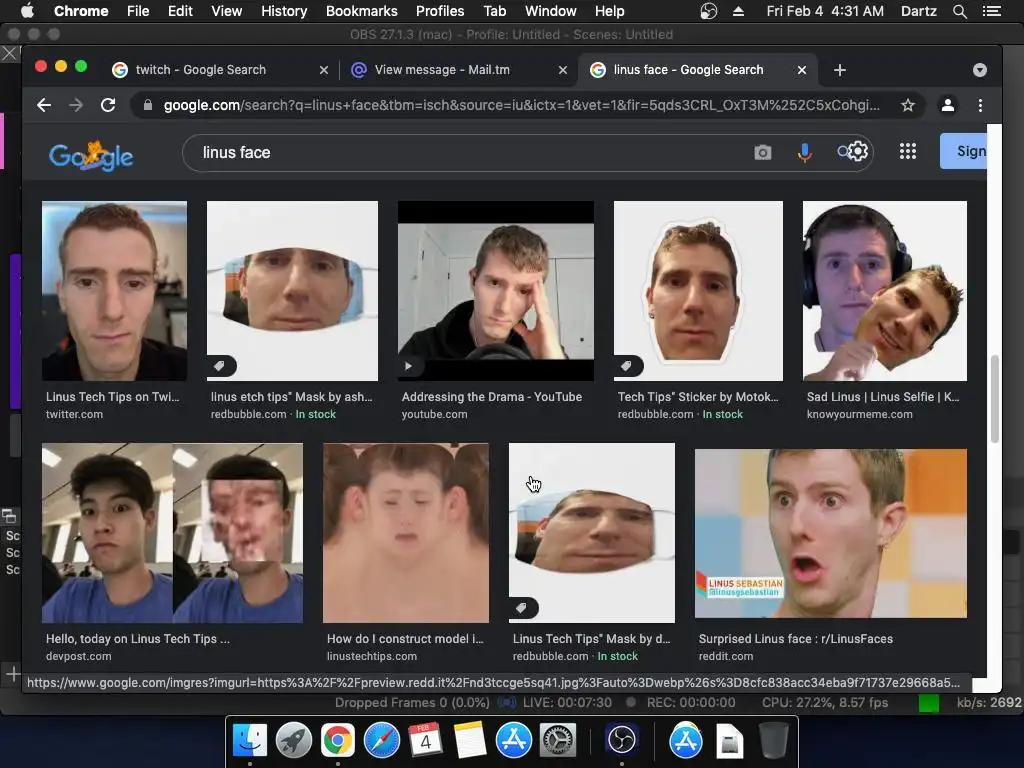The height and width of the screenshot is (768, 1024).
Task: Open 'Sad Linus | Linus Selfie' result link
Action: (883, 396)
